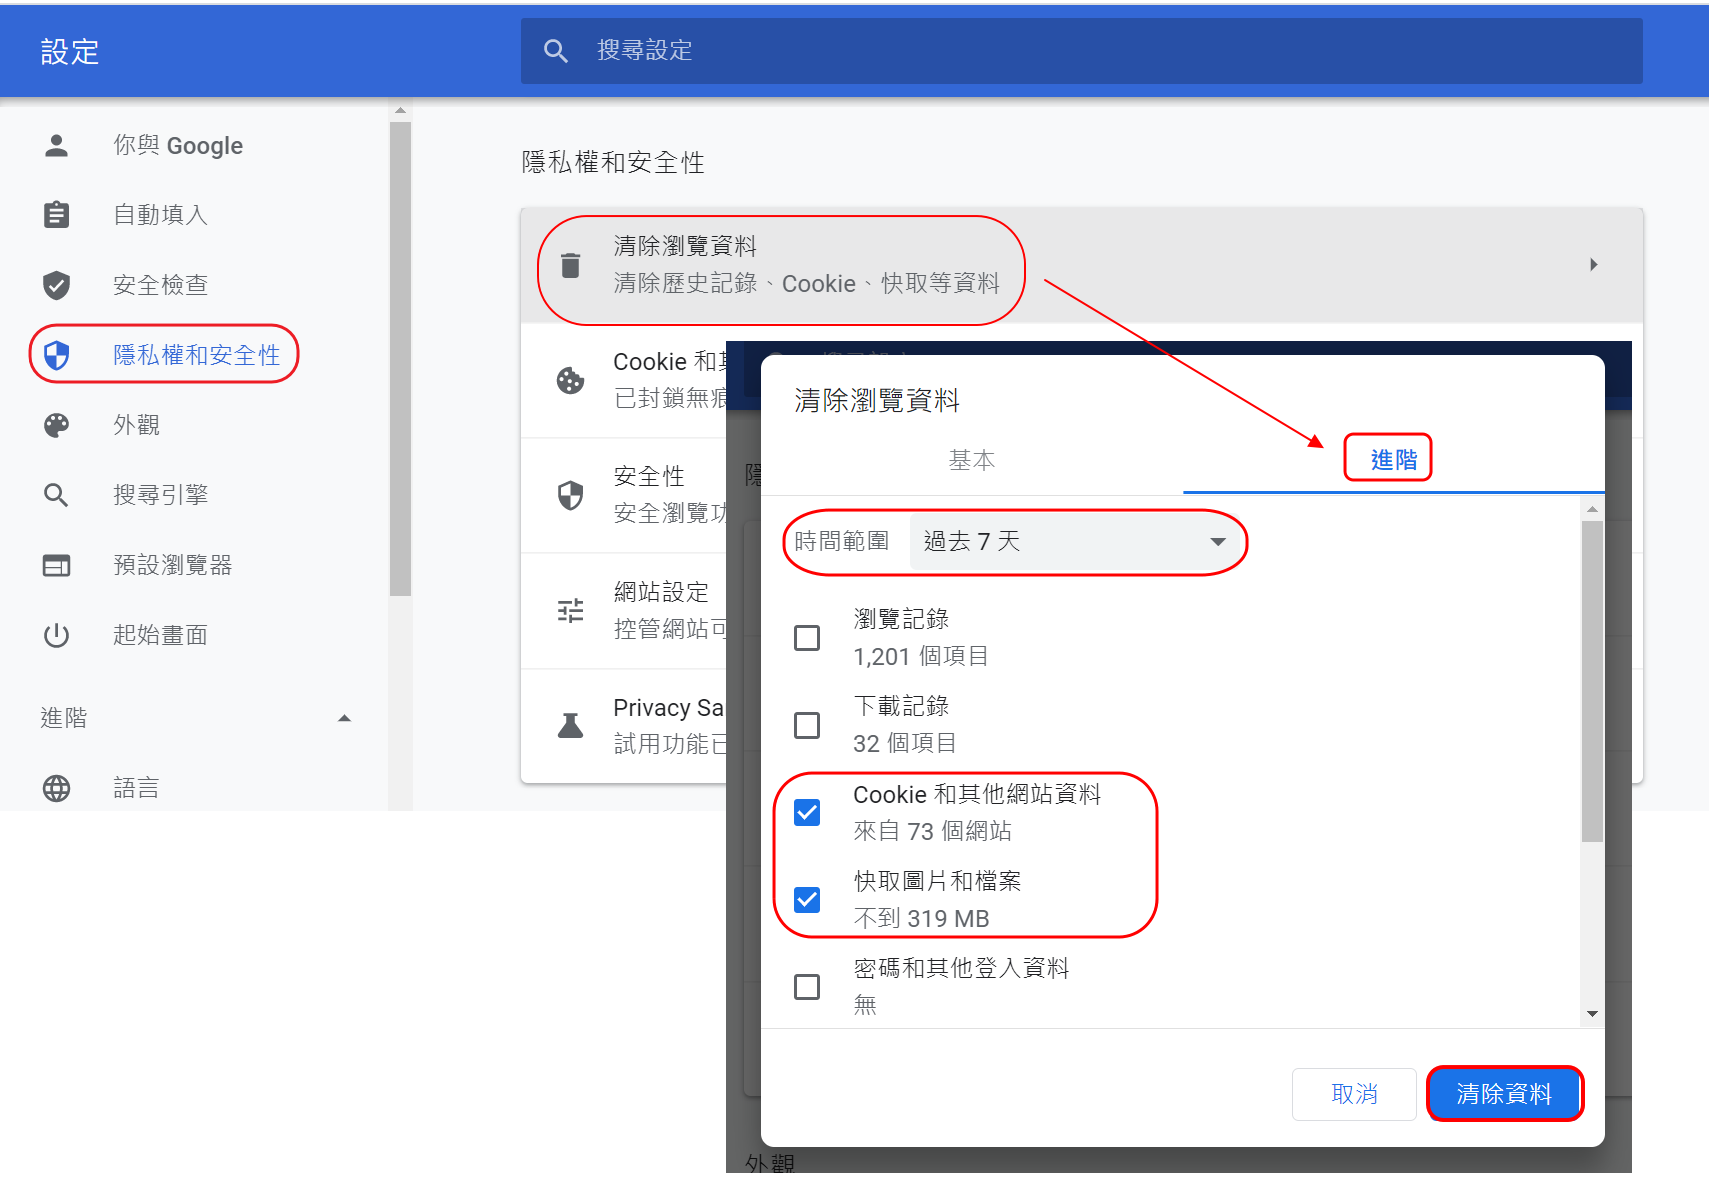Click inside the 搜尋設定 search field
1709x1200 pixels.
pyautogui.click(x=1000, y=50)
